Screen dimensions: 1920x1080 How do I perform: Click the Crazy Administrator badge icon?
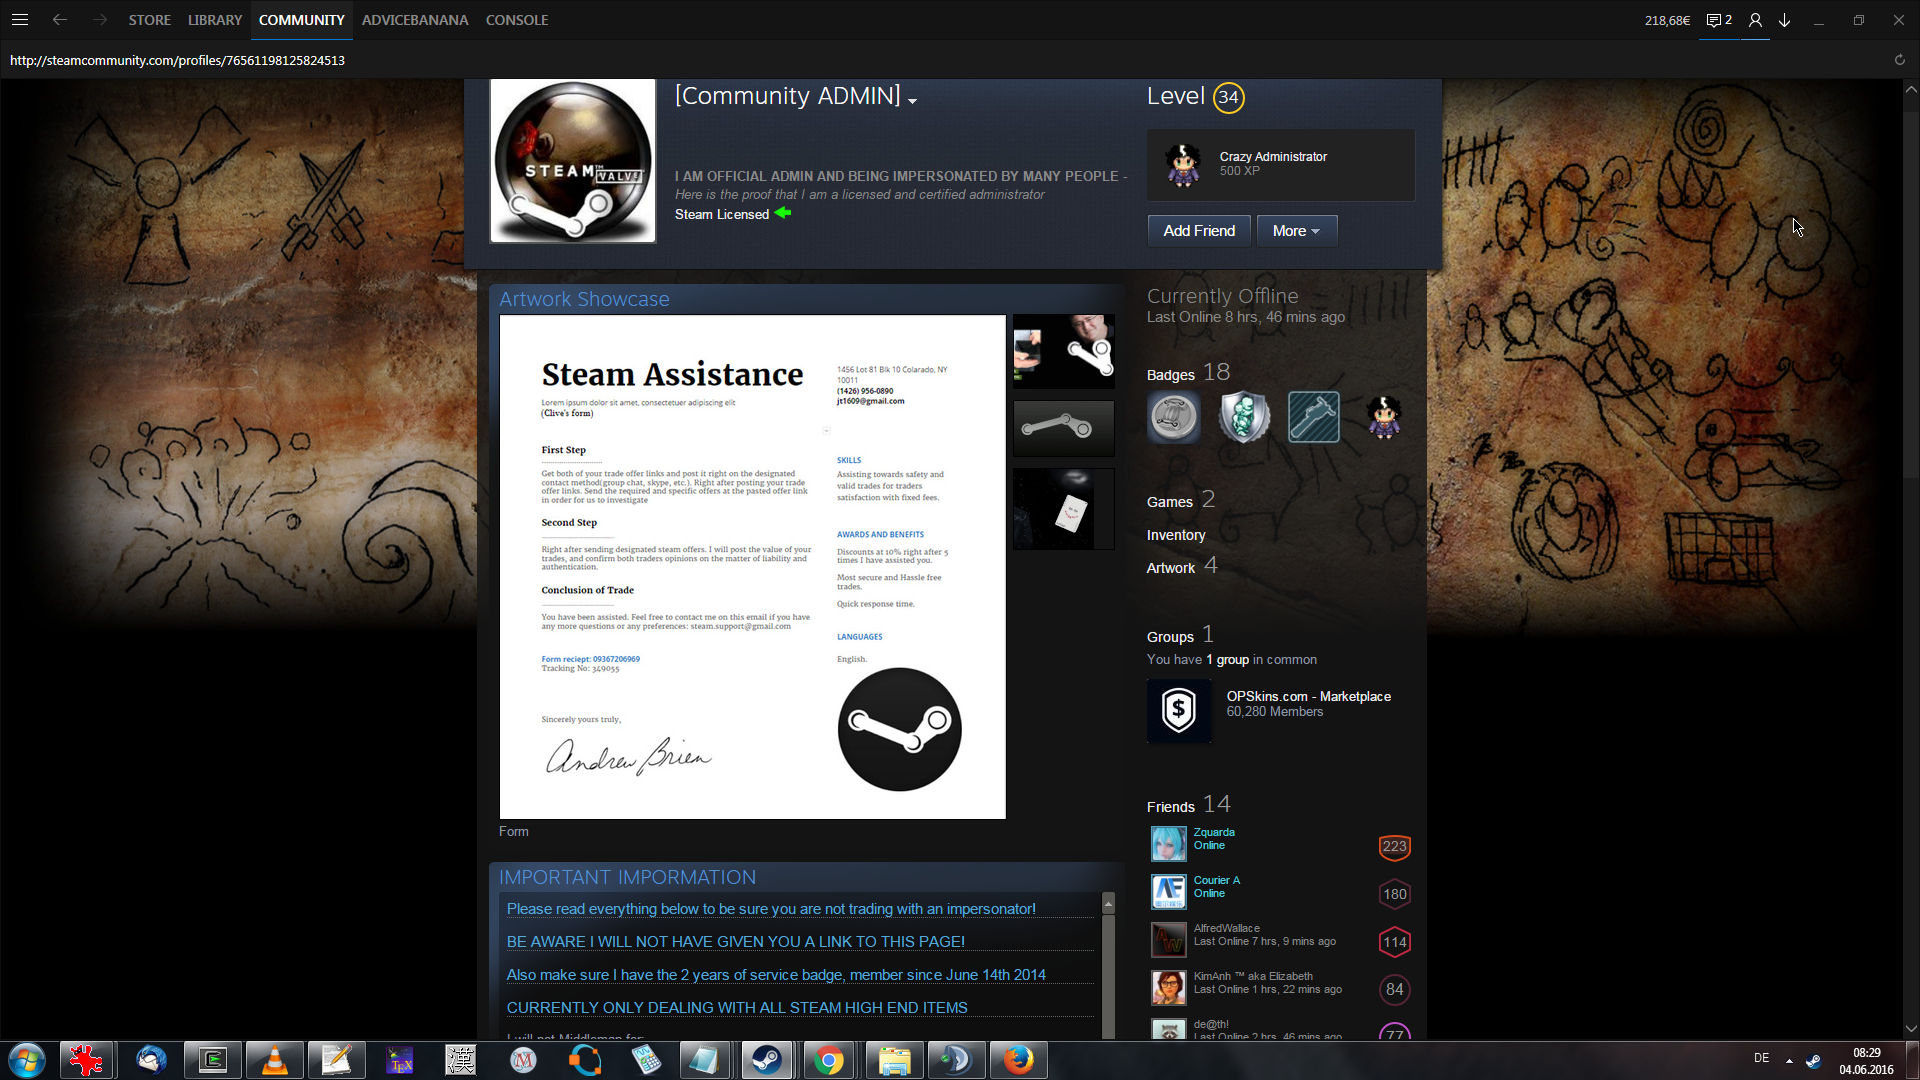click(x=1183, y=165)
